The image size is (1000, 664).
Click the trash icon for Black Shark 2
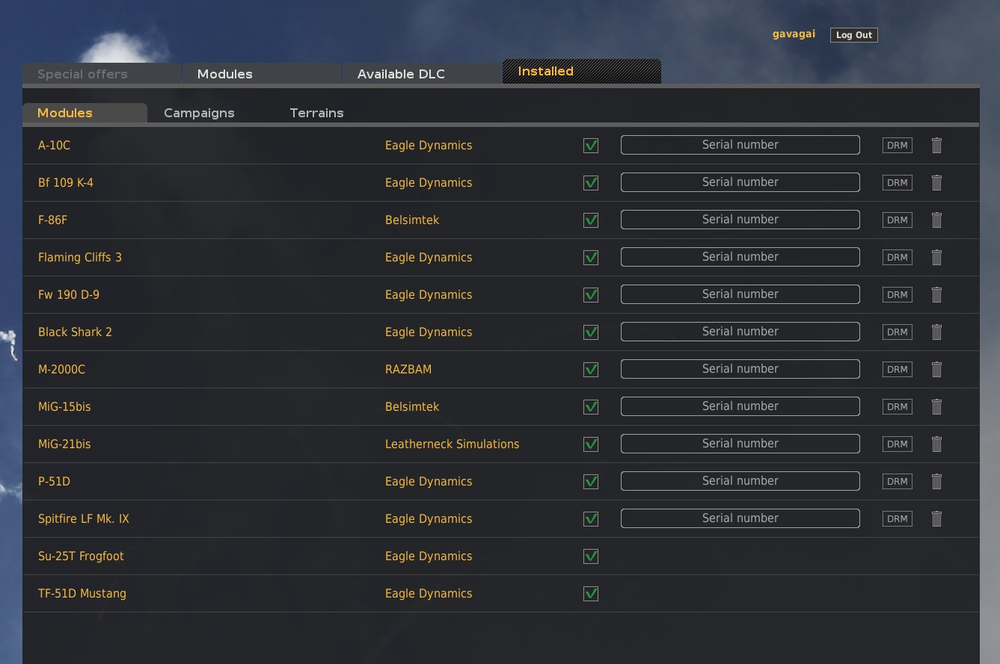click(x=937, y=332)
